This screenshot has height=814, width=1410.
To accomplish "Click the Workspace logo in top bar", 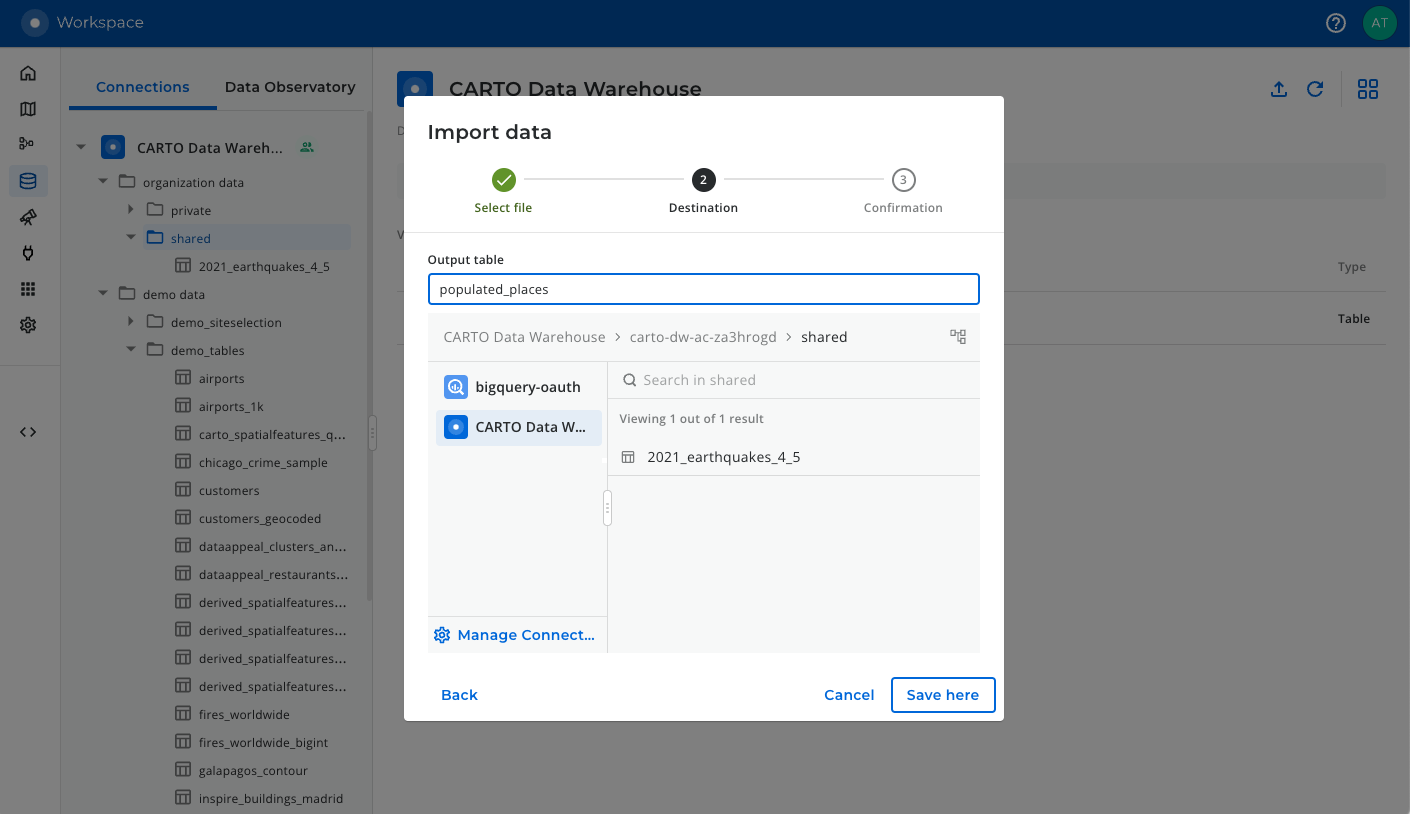I will [x=35, y=23].
